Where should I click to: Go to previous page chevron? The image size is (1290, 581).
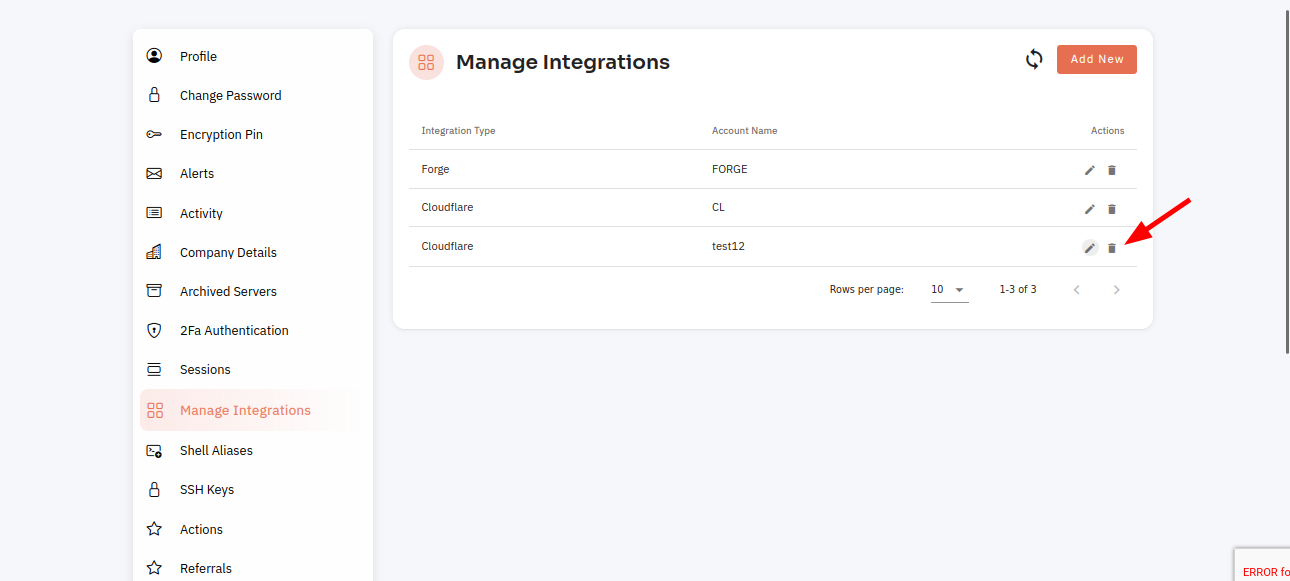(1076, 290)
